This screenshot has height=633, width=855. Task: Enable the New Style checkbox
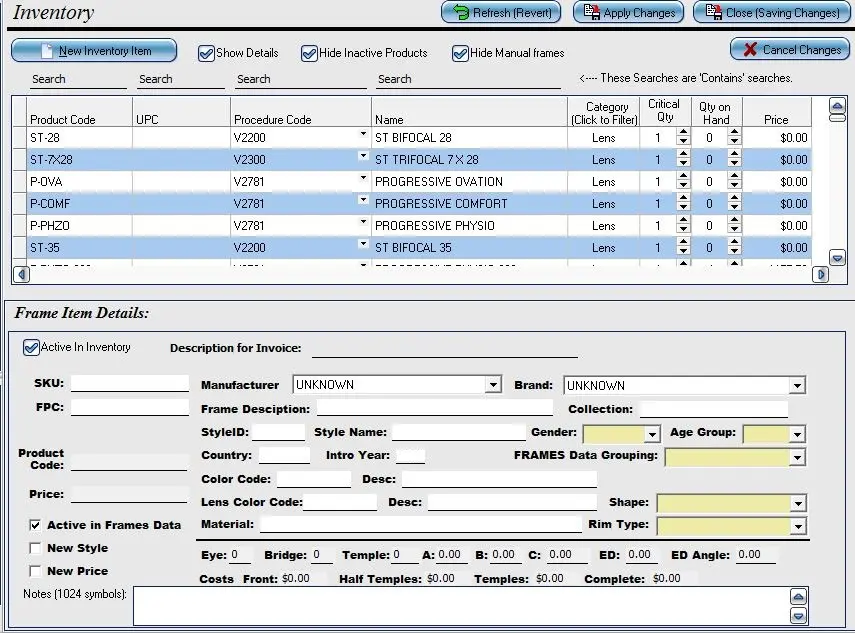pos(33,548)
